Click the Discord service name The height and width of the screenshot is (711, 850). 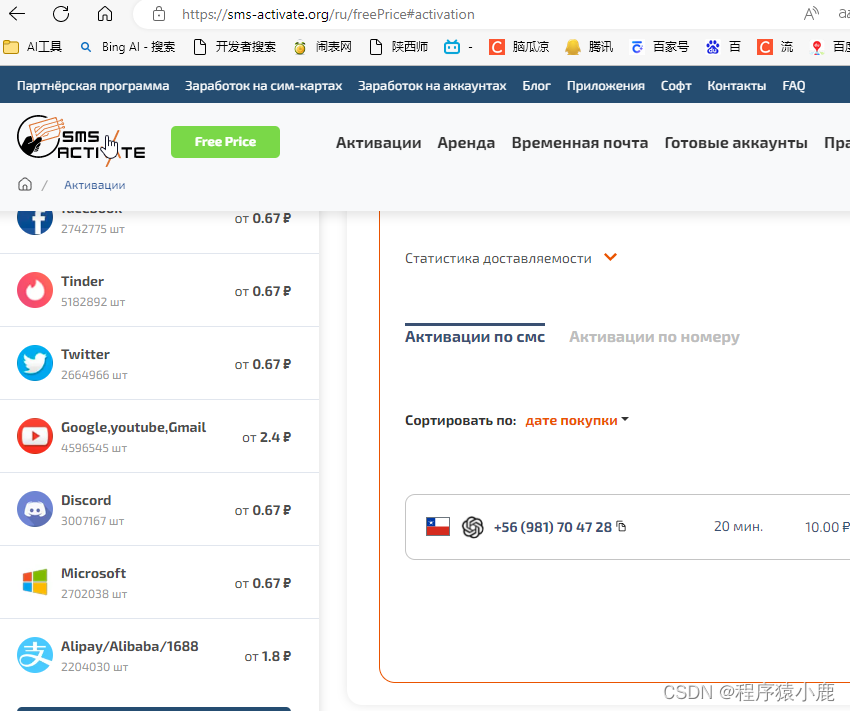point(86,500)
